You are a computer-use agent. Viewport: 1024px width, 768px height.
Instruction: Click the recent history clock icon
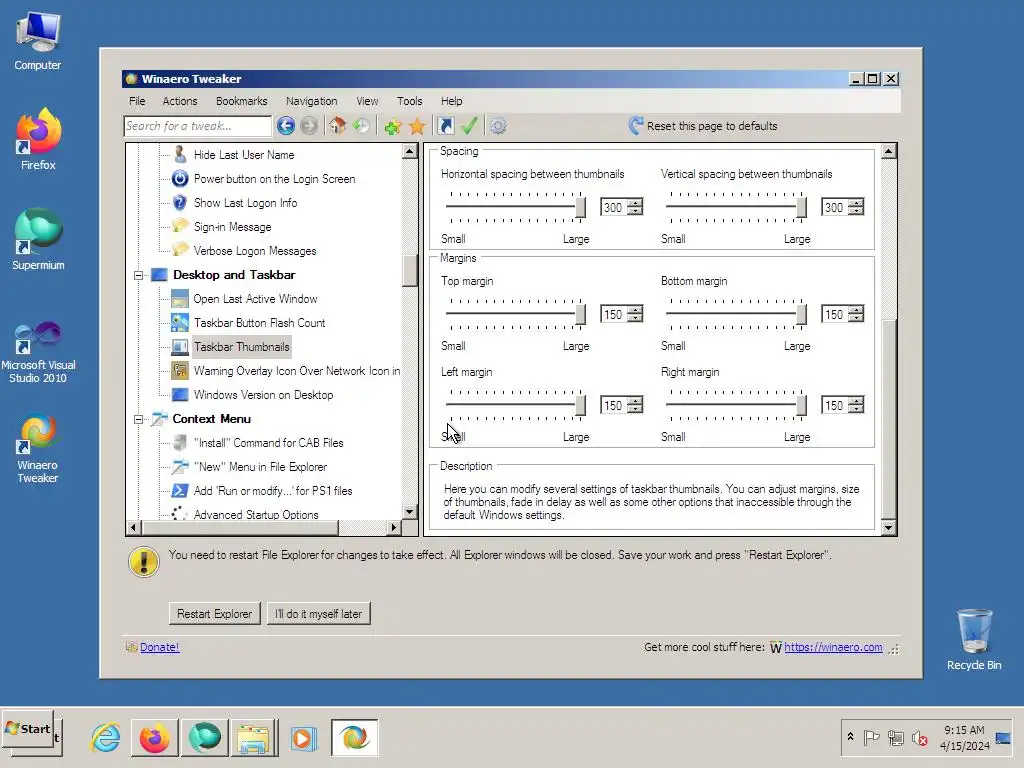pyautogui.click(x=361, y=125)
